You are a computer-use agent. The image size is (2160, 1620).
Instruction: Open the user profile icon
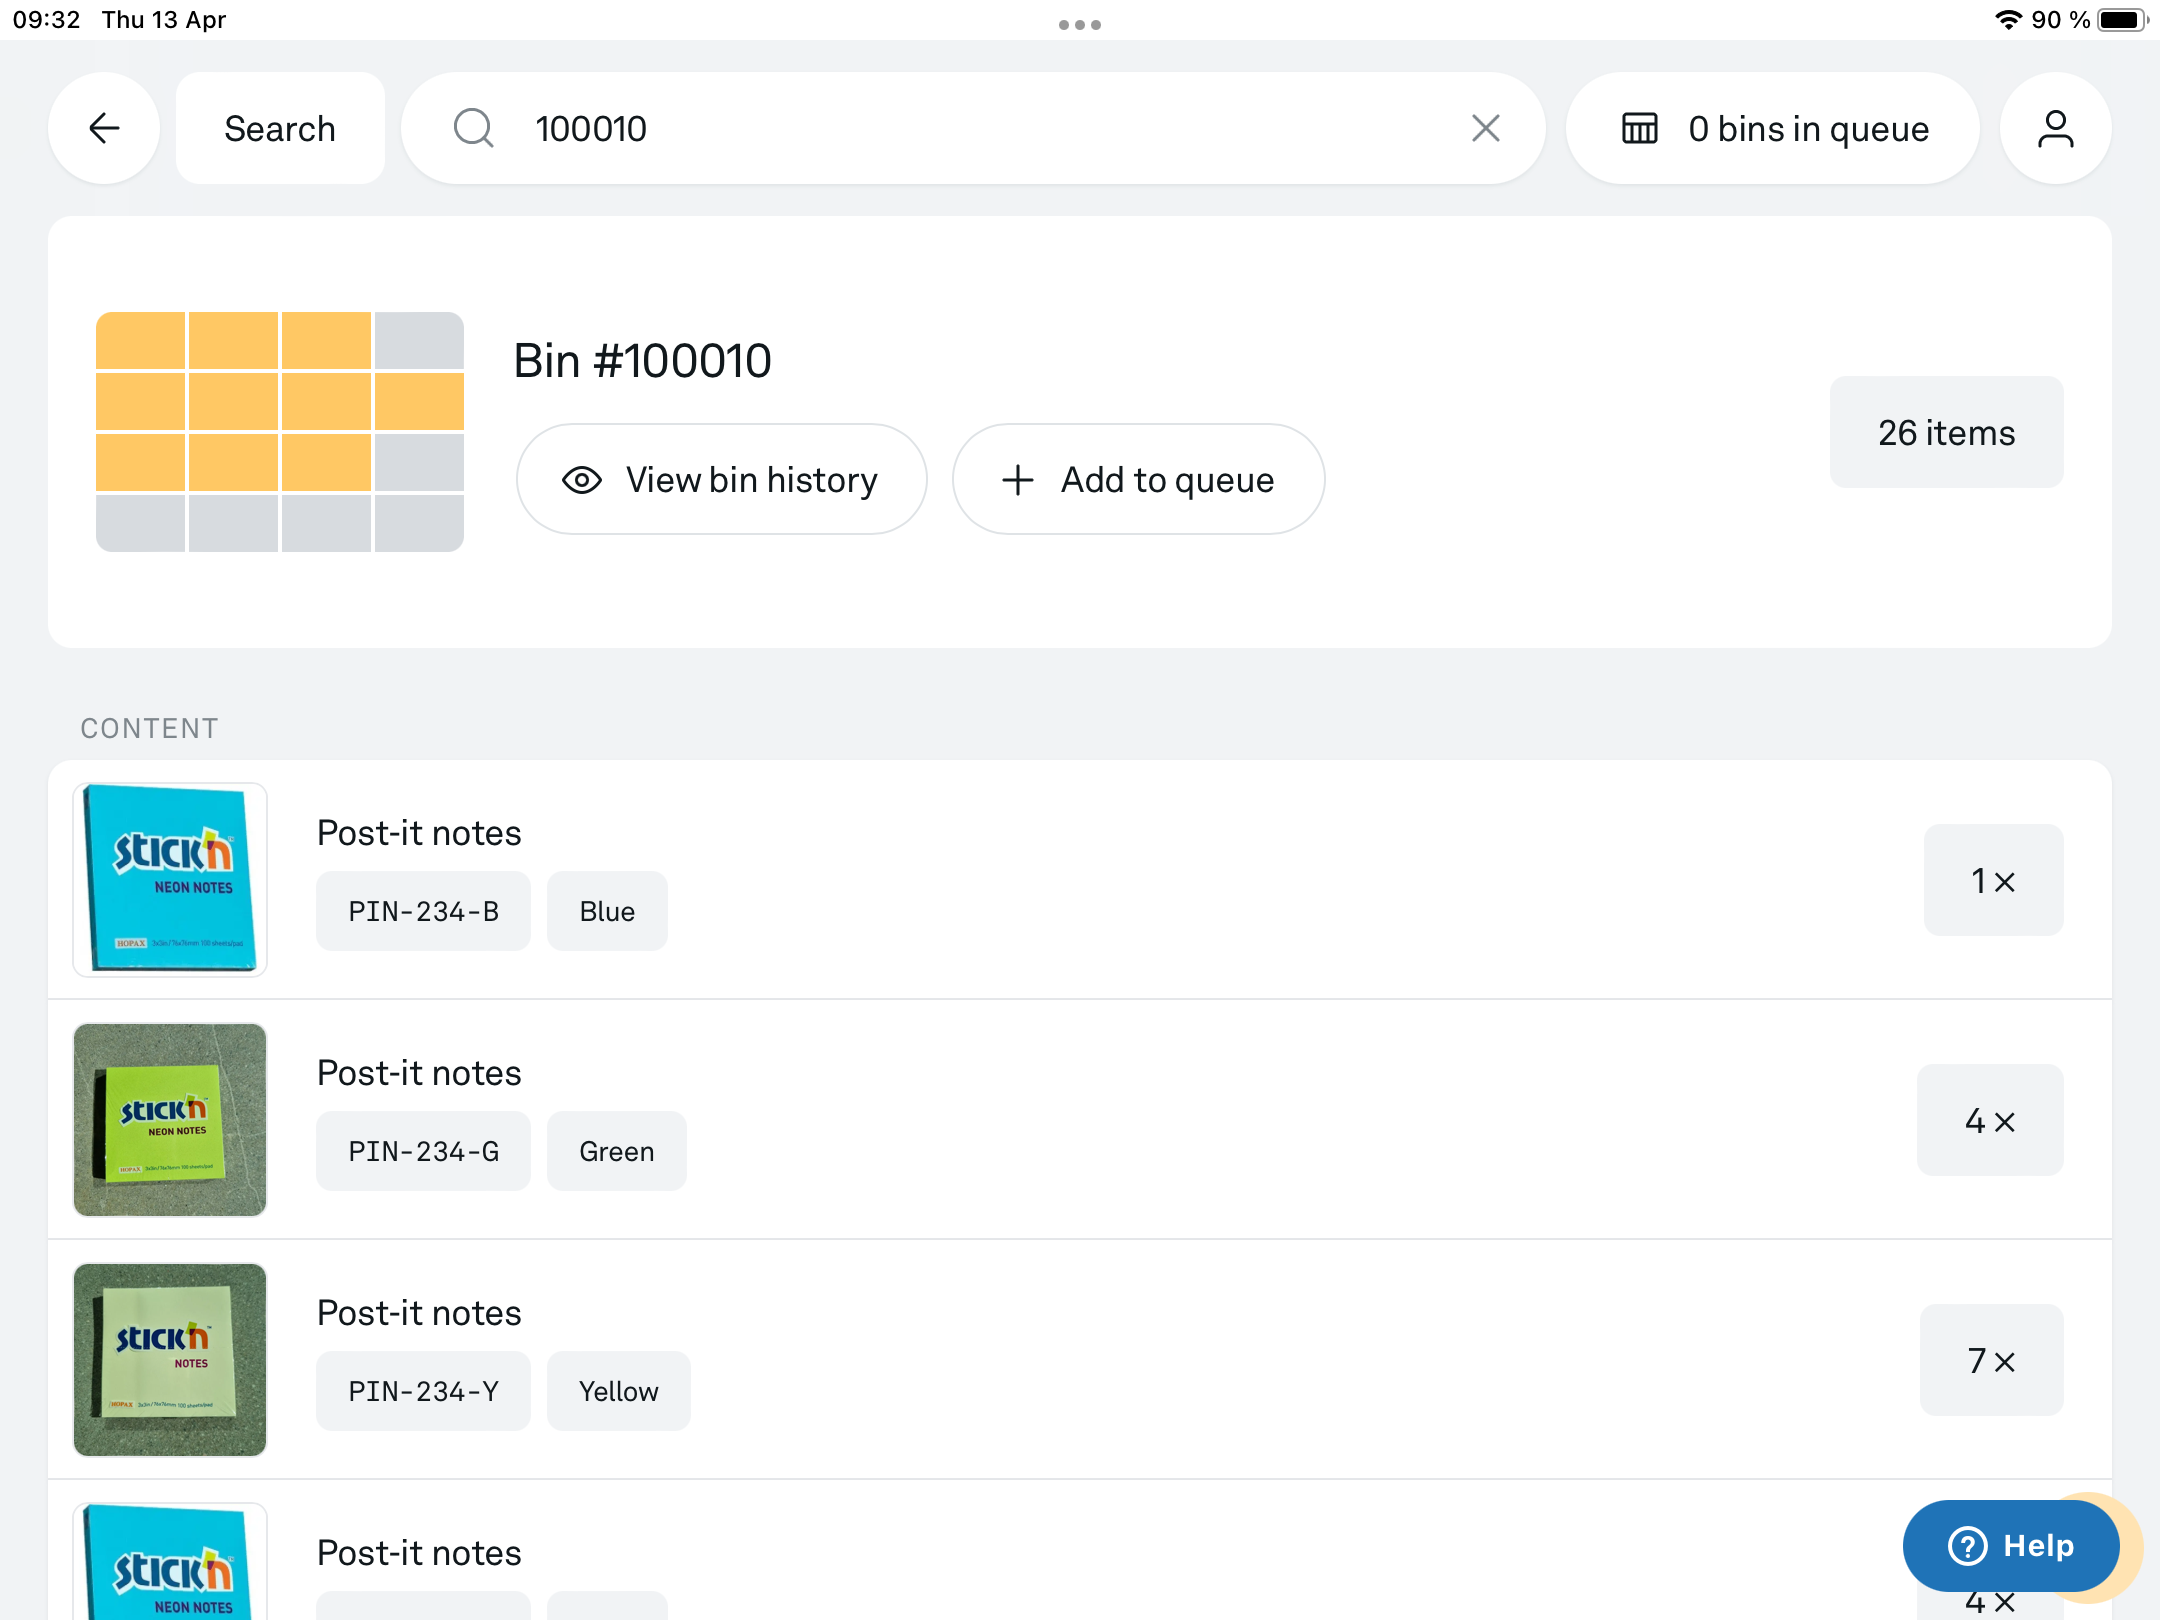[2056, 128]
